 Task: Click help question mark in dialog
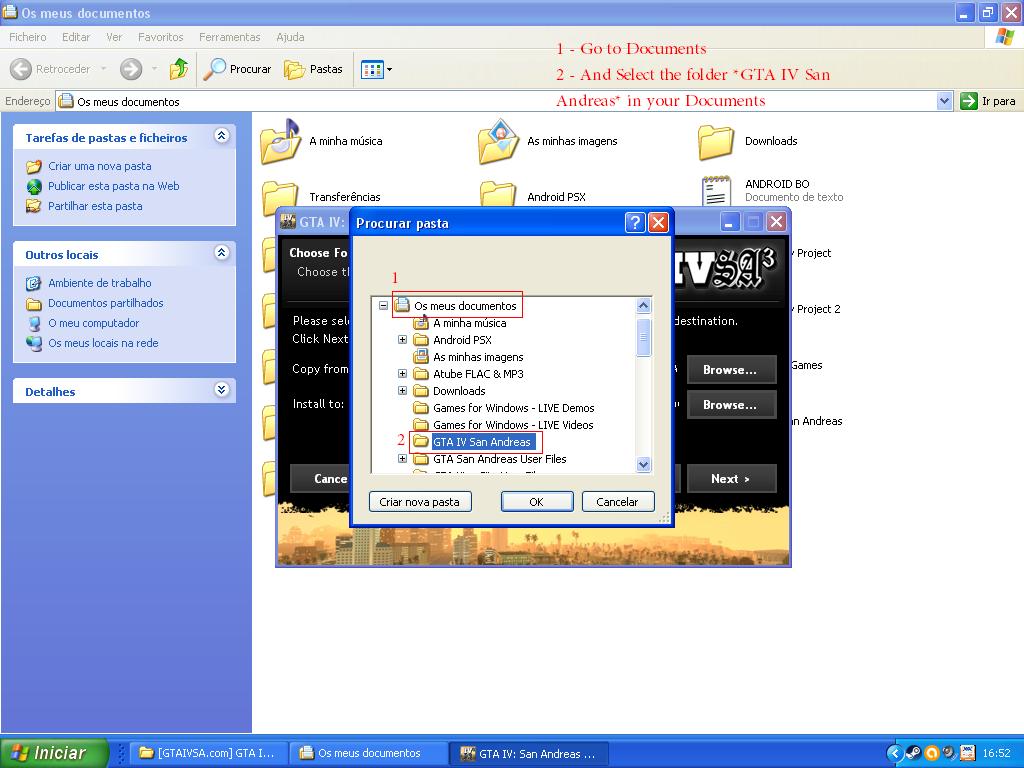point(635,223)
